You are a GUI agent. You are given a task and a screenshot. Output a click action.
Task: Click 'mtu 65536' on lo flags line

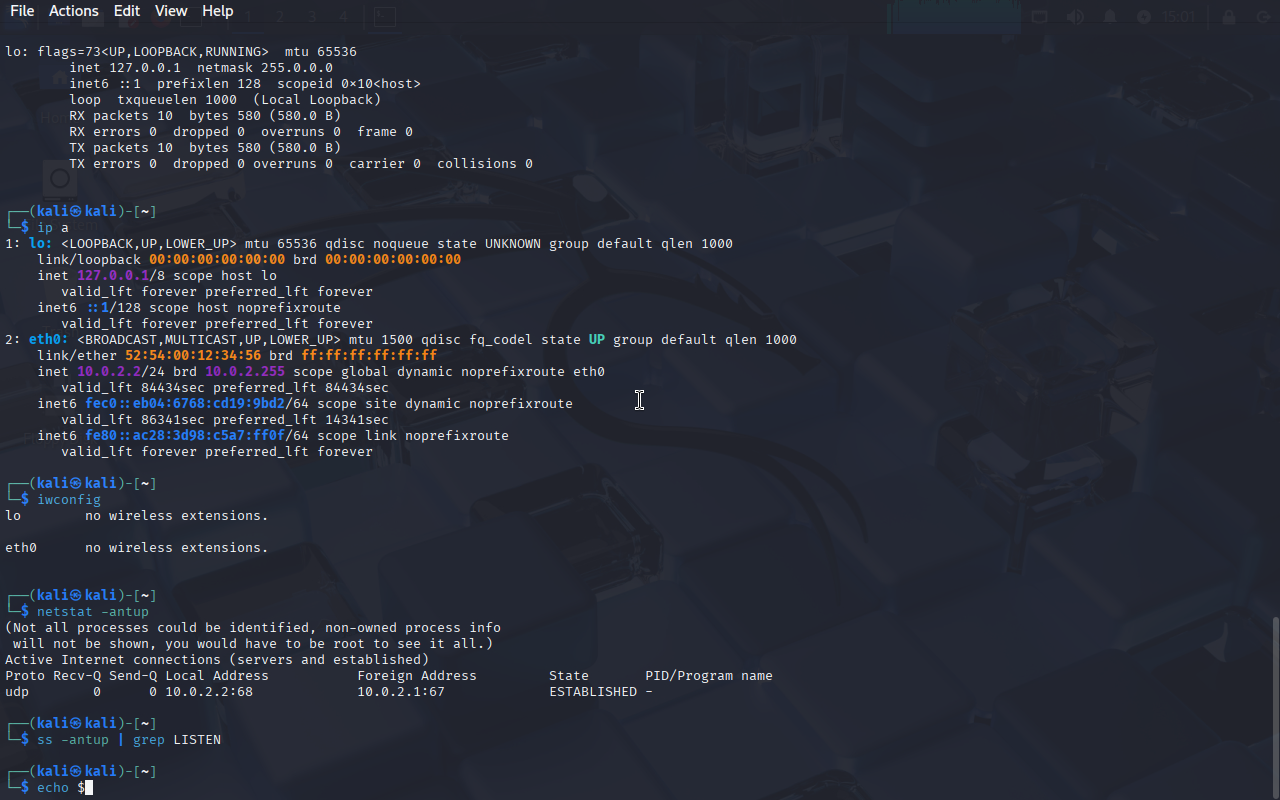click(321, 52)
